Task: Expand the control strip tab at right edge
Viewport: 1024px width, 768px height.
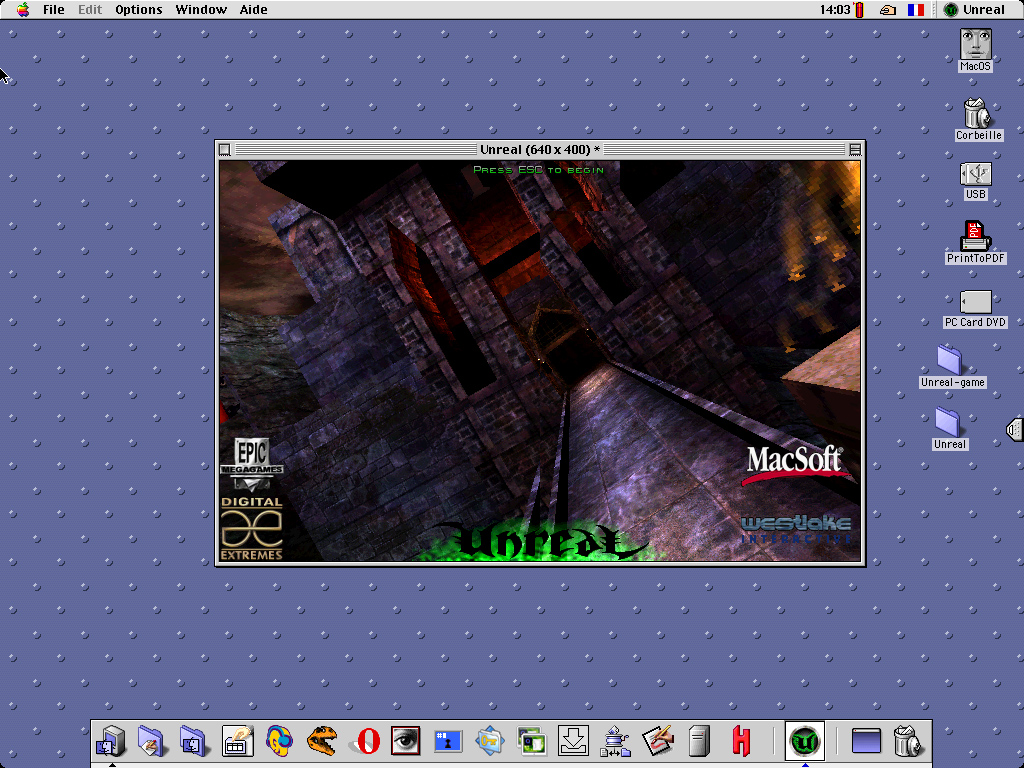Action: tap(1015, 429)
